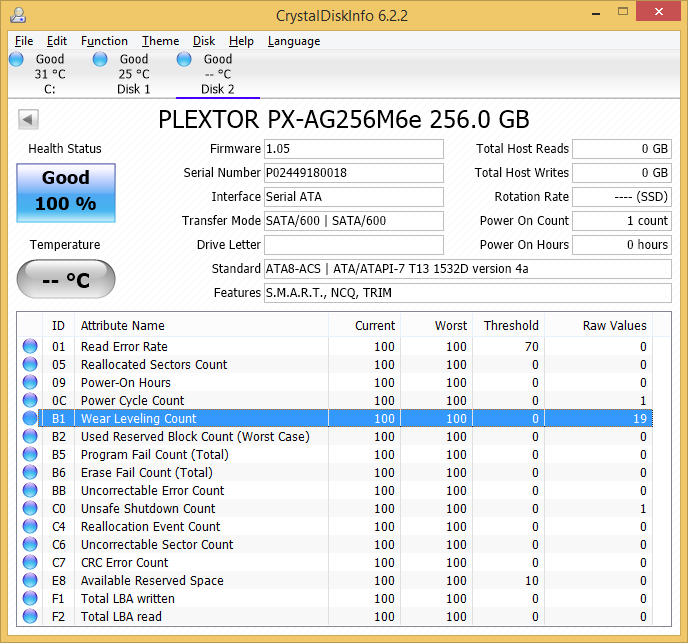Click status orb for Read Error Rate
This screenshot has width=688, height=643.
tap(30, 347)
